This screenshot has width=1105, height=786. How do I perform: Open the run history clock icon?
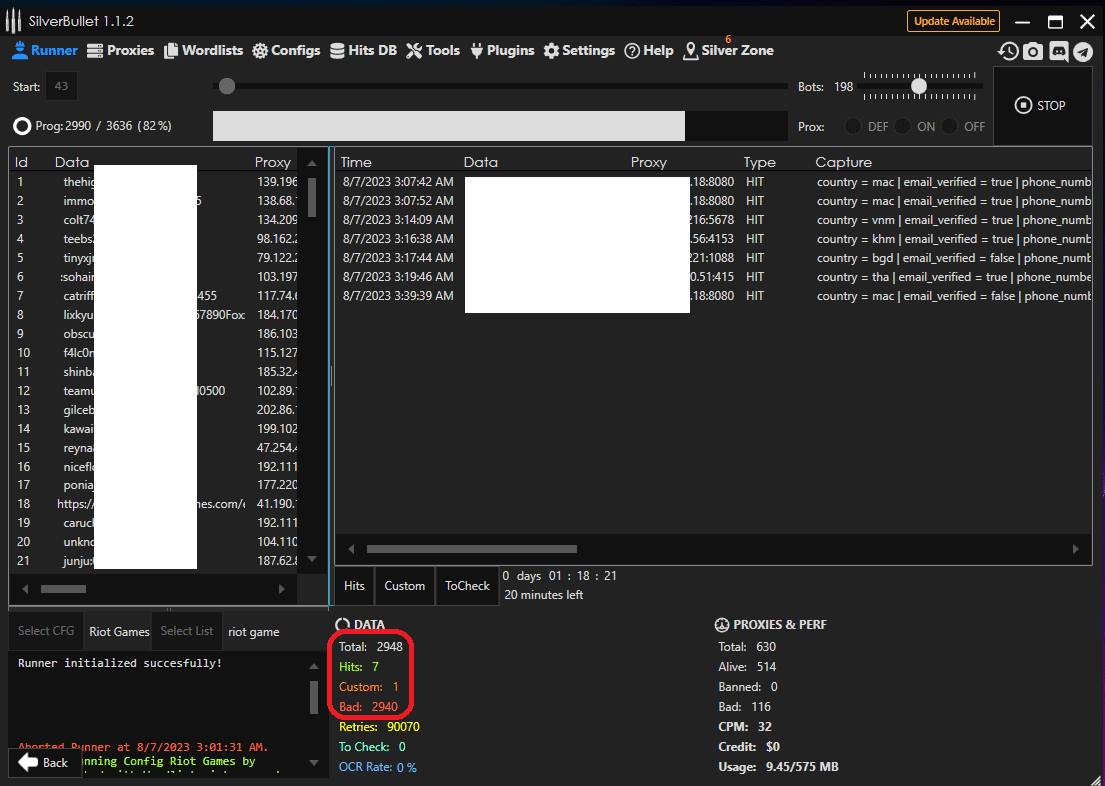[x=1008, y=51]
